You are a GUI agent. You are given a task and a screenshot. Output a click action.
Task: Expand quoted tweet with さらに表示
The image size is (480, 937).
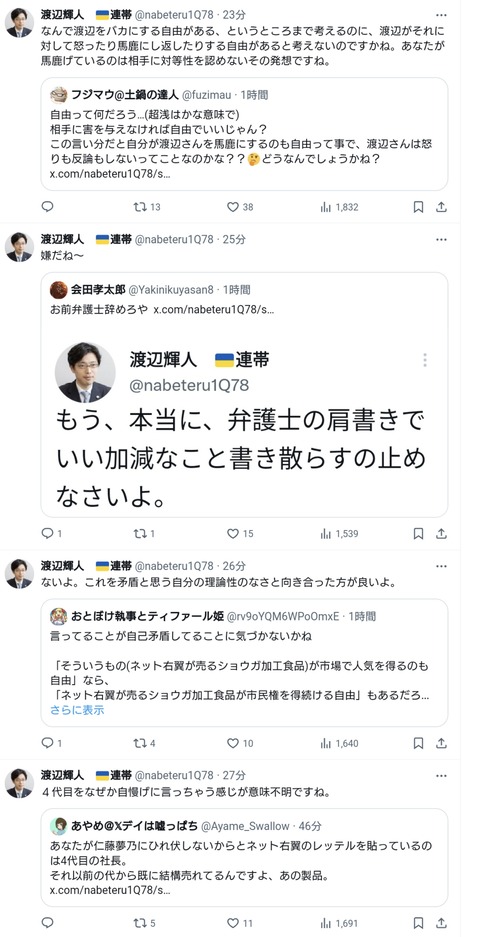77,710
